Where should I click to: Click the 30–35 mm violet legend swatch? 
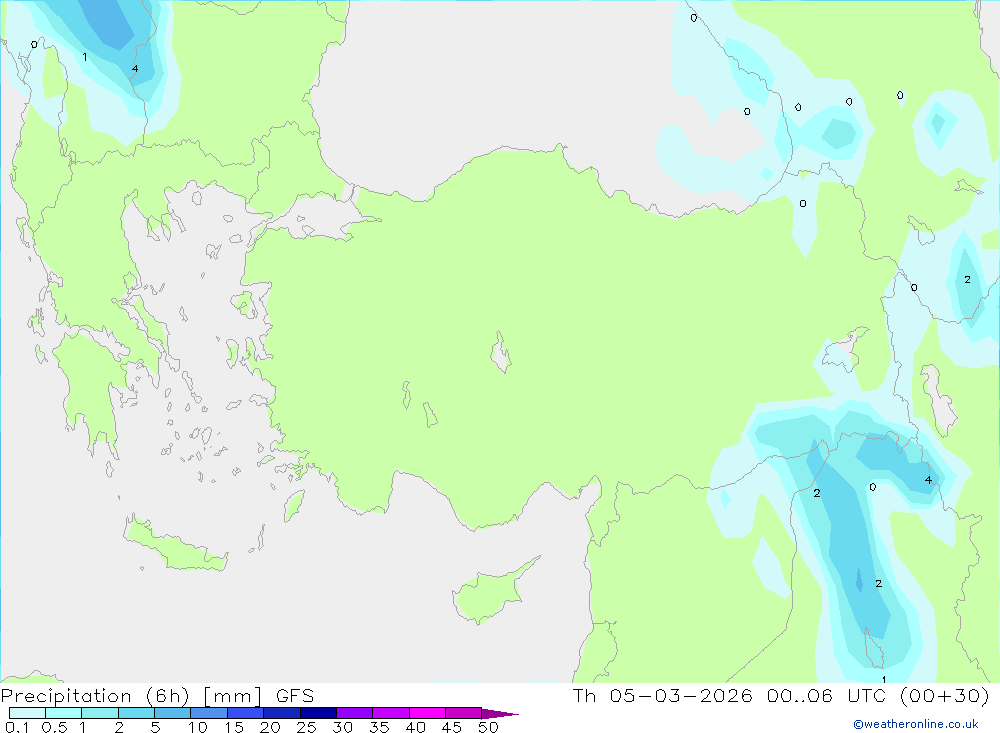tap(355, 713)
